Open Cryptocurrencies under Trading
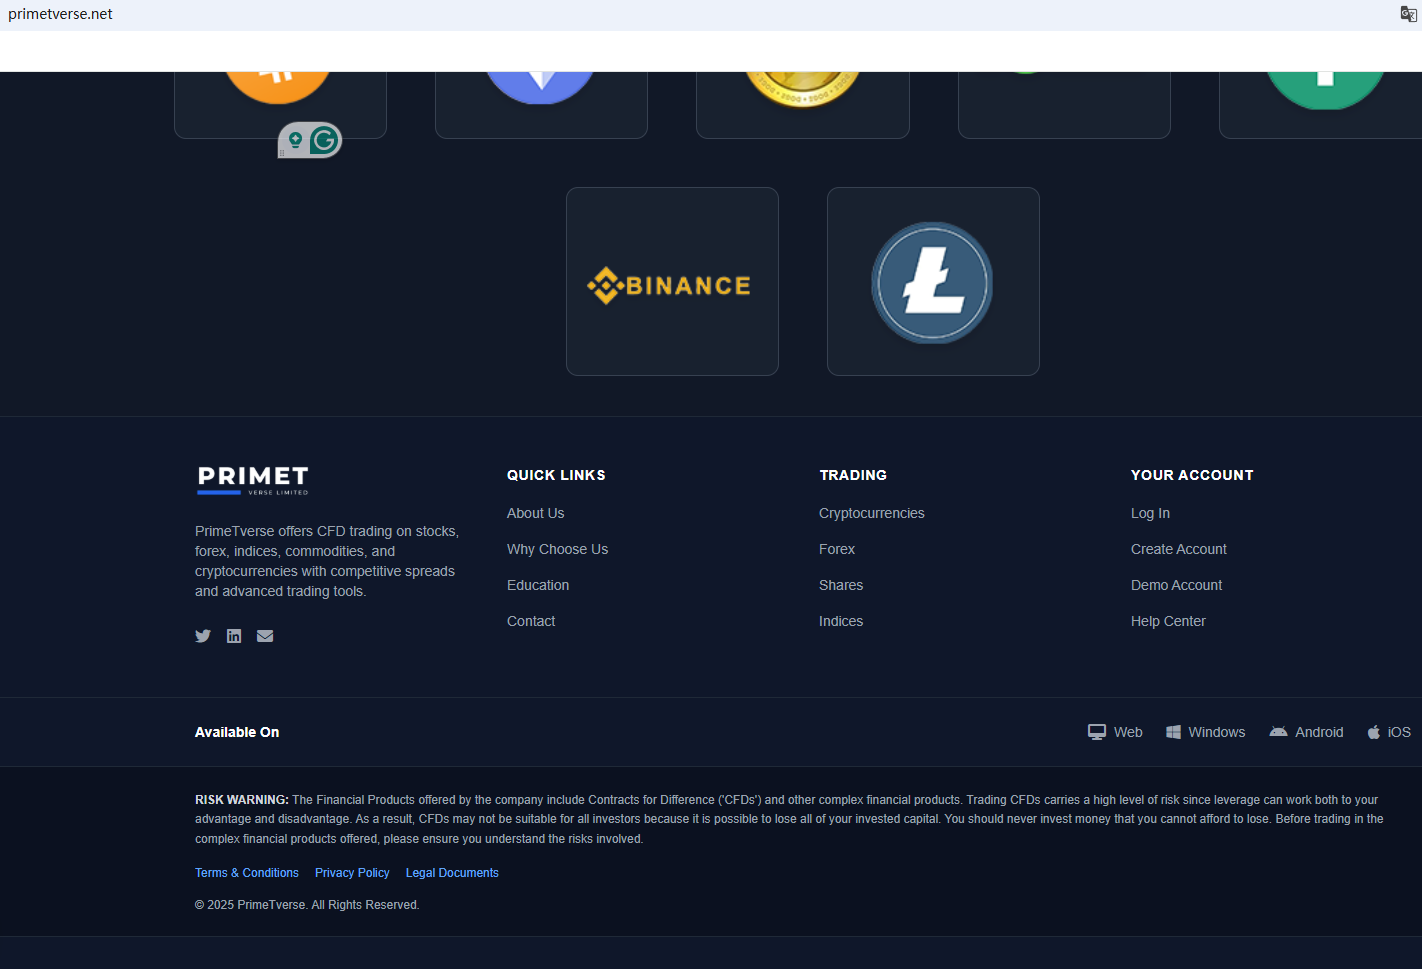1422x969 pixels. tap(871, 513)
